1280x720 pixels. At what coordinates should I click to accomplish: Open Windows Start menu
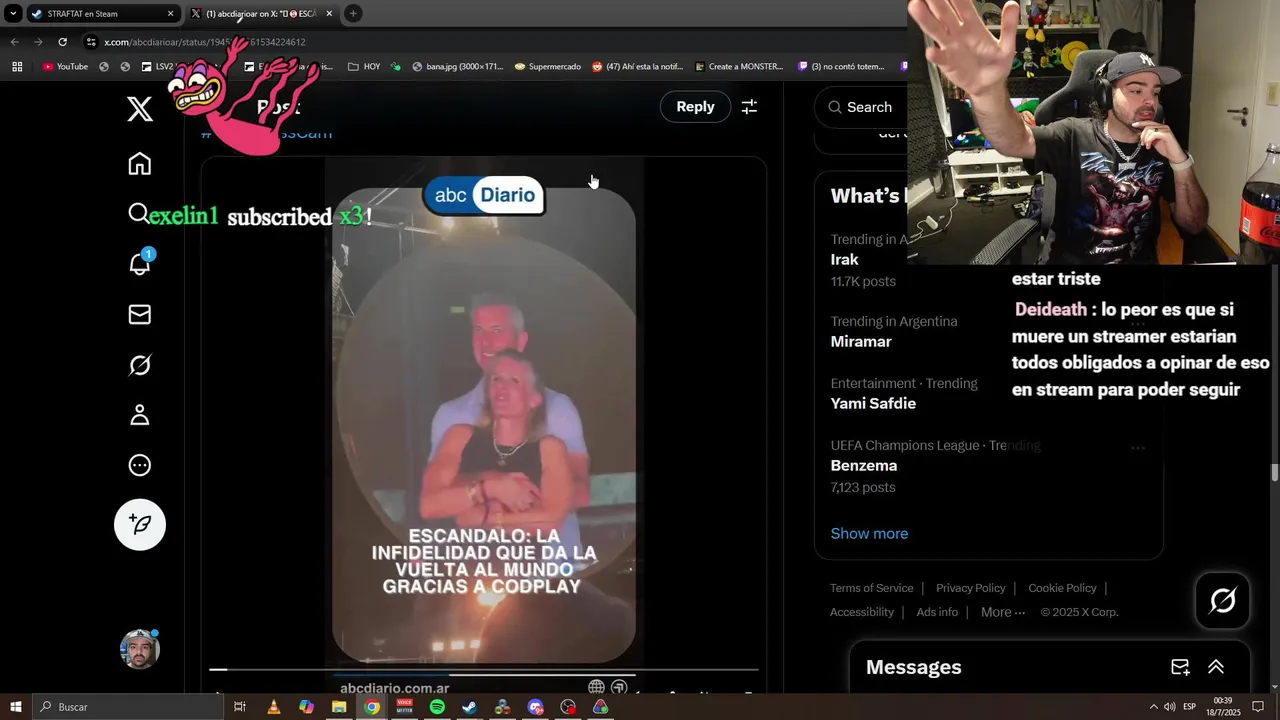[15, 707]
